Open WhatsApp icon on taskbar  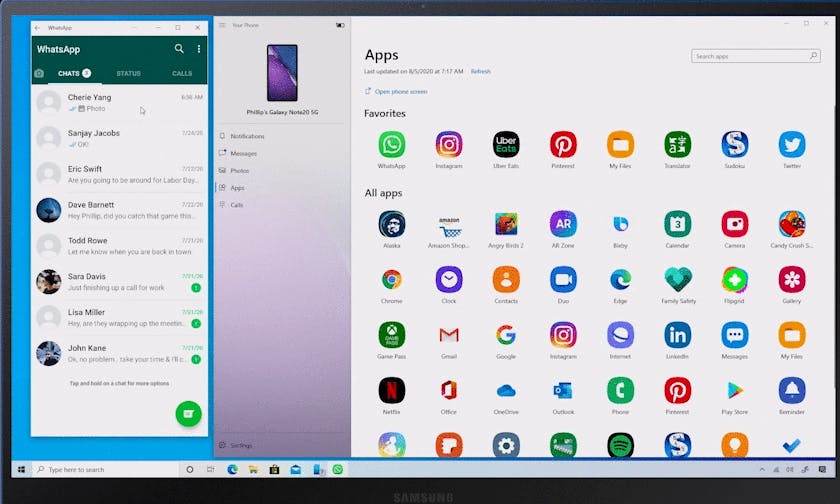(x=338, y=469)
